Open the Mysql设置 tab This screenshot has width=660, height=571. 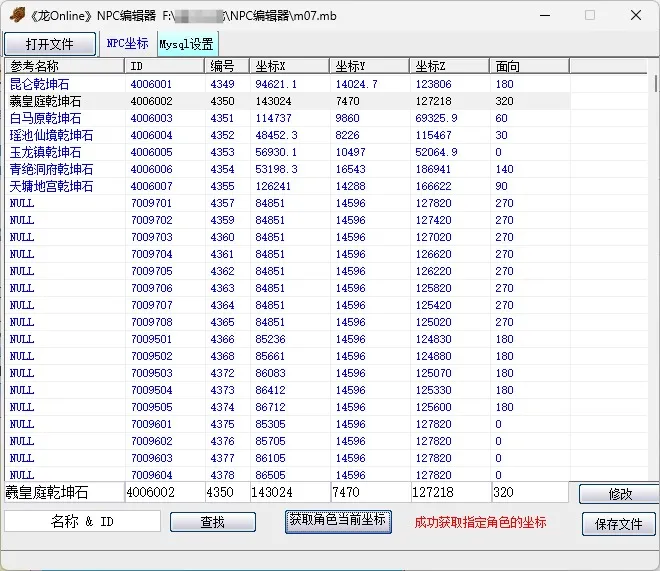pos(187,44)
